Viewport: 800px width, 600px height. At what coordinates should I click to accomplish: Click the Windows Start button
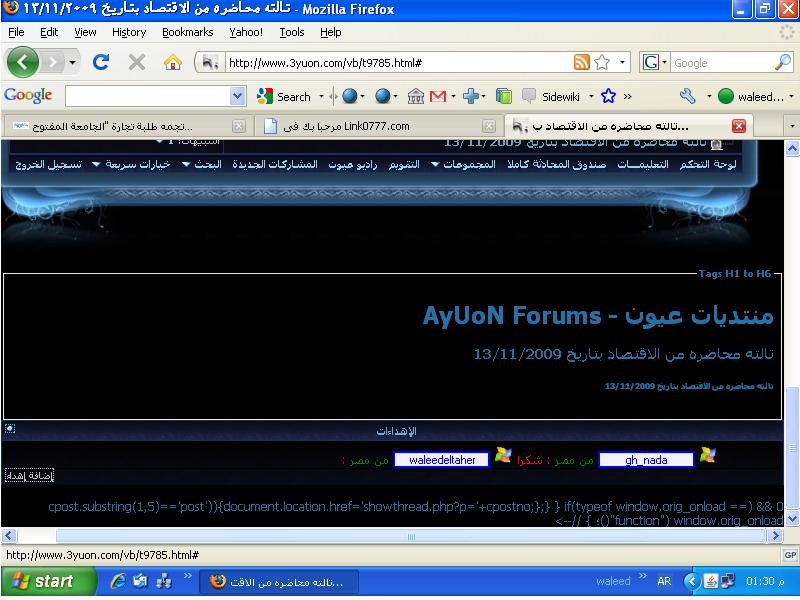point(42,581)
